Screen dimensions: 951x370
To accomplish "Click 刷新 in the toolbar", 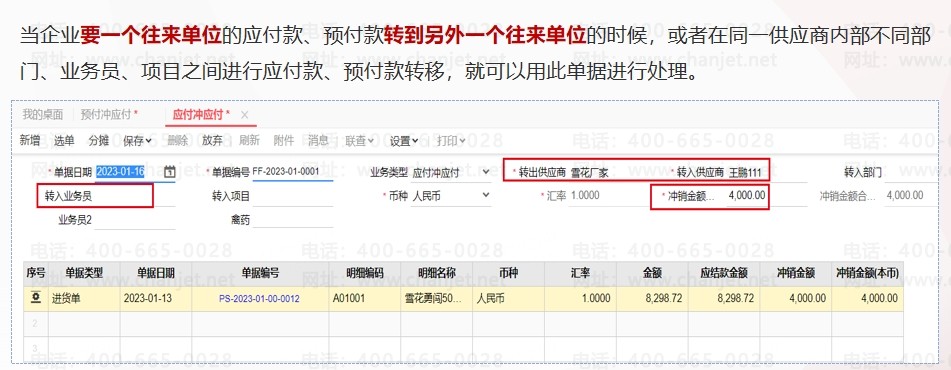I will [x=249, y=141].
